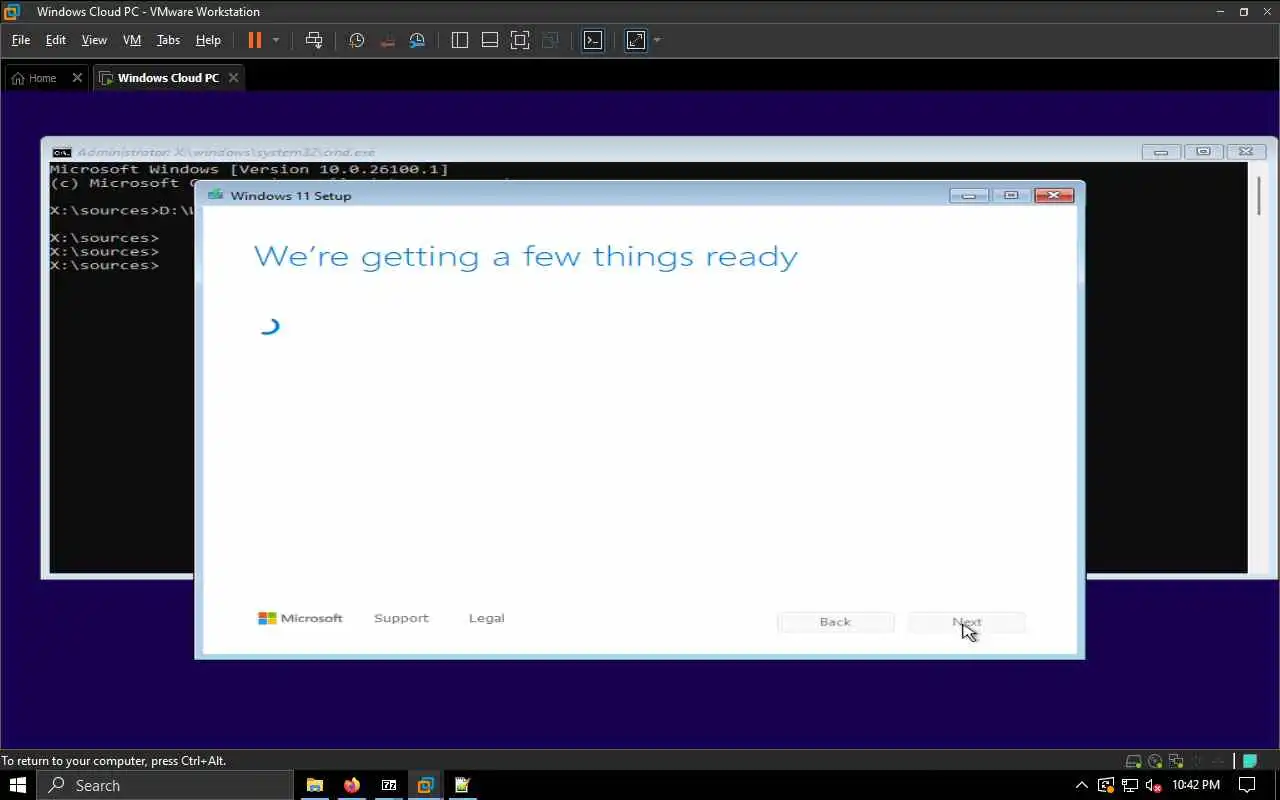
Task: Click the full screen mode toolbar icon
Action: point(520,40)
